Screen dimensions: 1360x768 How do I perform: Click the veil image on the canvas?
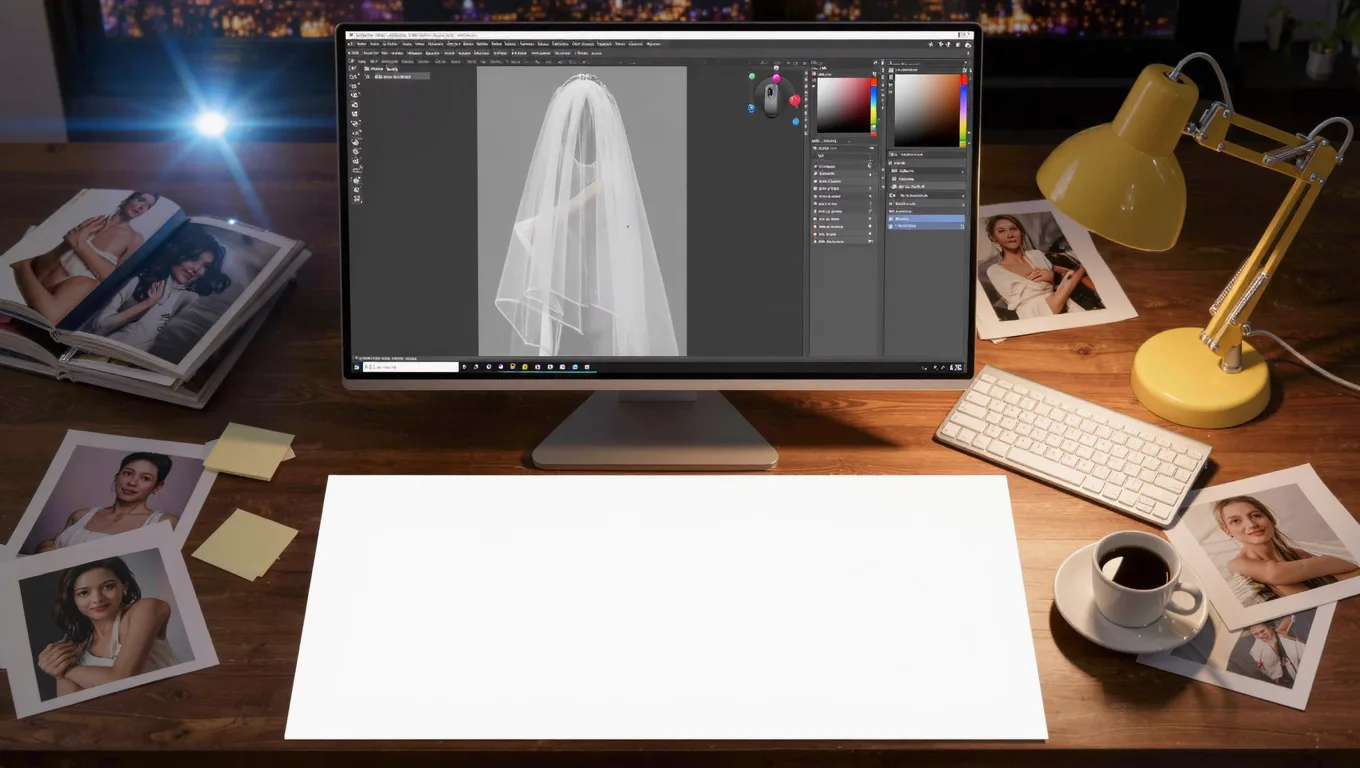click(582, 211)
